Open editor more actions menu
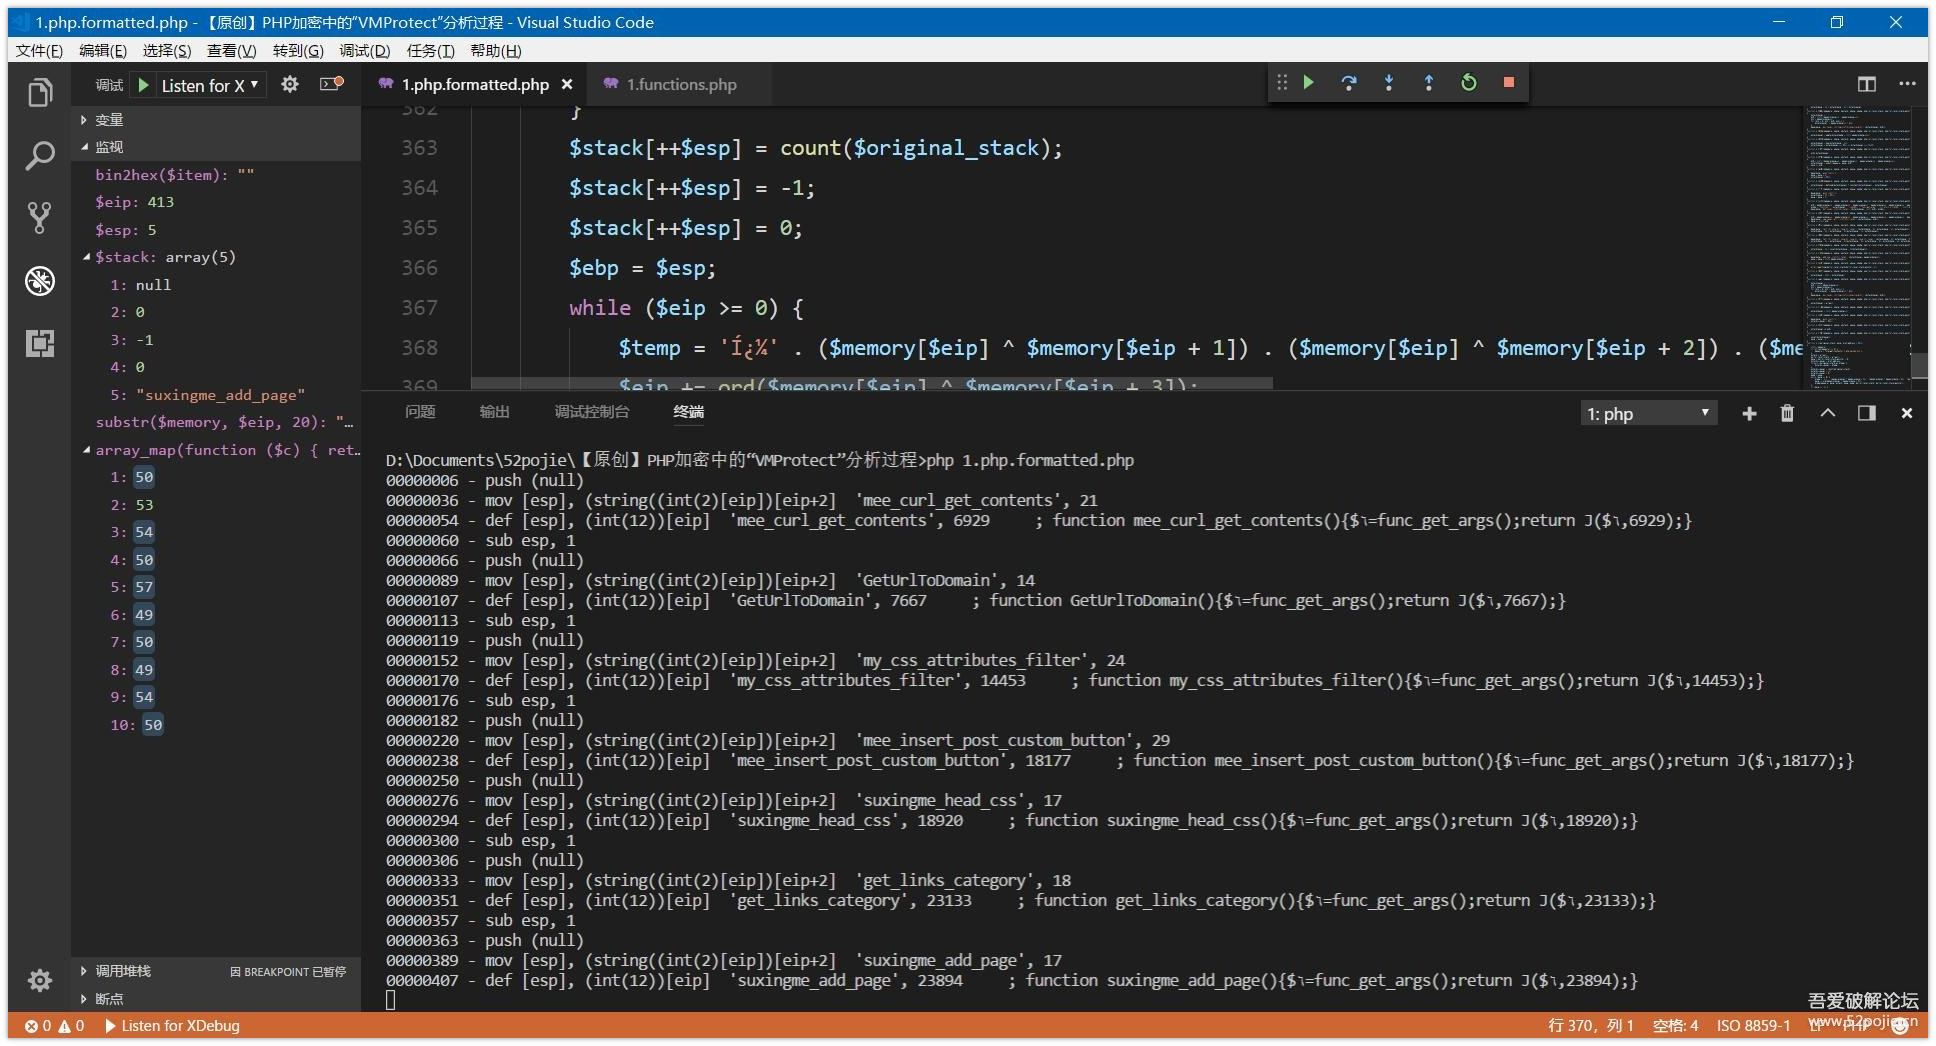Screen dimensions: 1936x1046 (x=1907, y=84)
